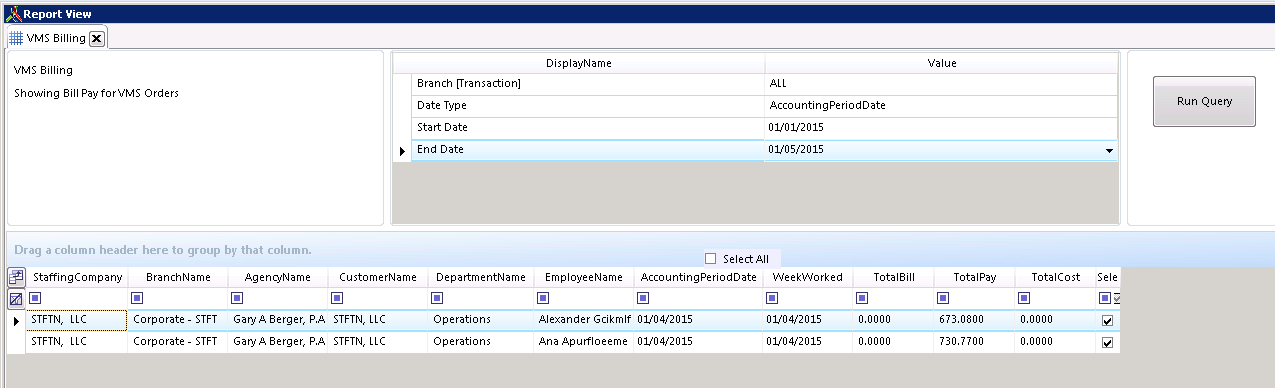Open TotalCost column filter operator icon

coord(1025,298)
